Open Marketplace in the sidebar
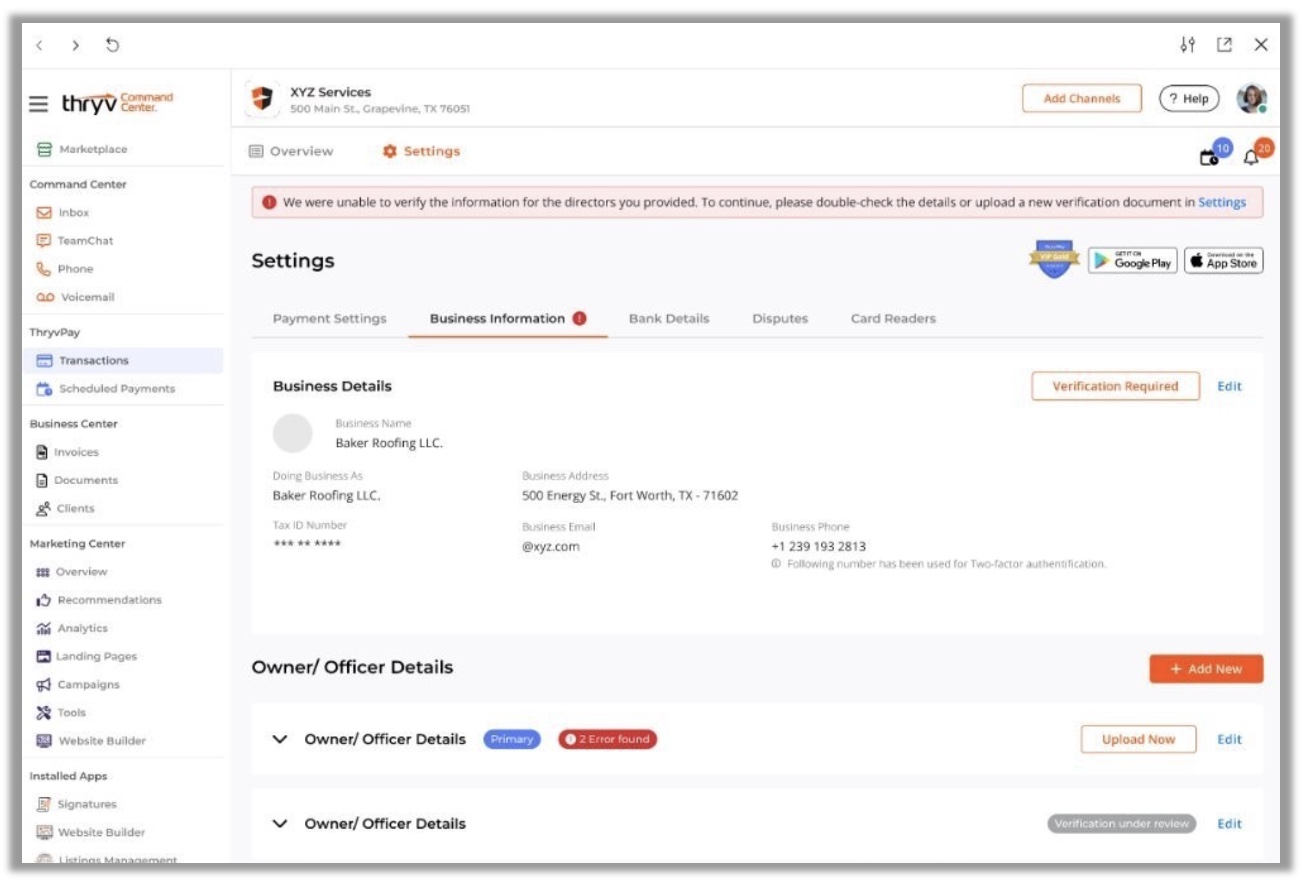This screenshot has width=1302, height=884. 82,149
